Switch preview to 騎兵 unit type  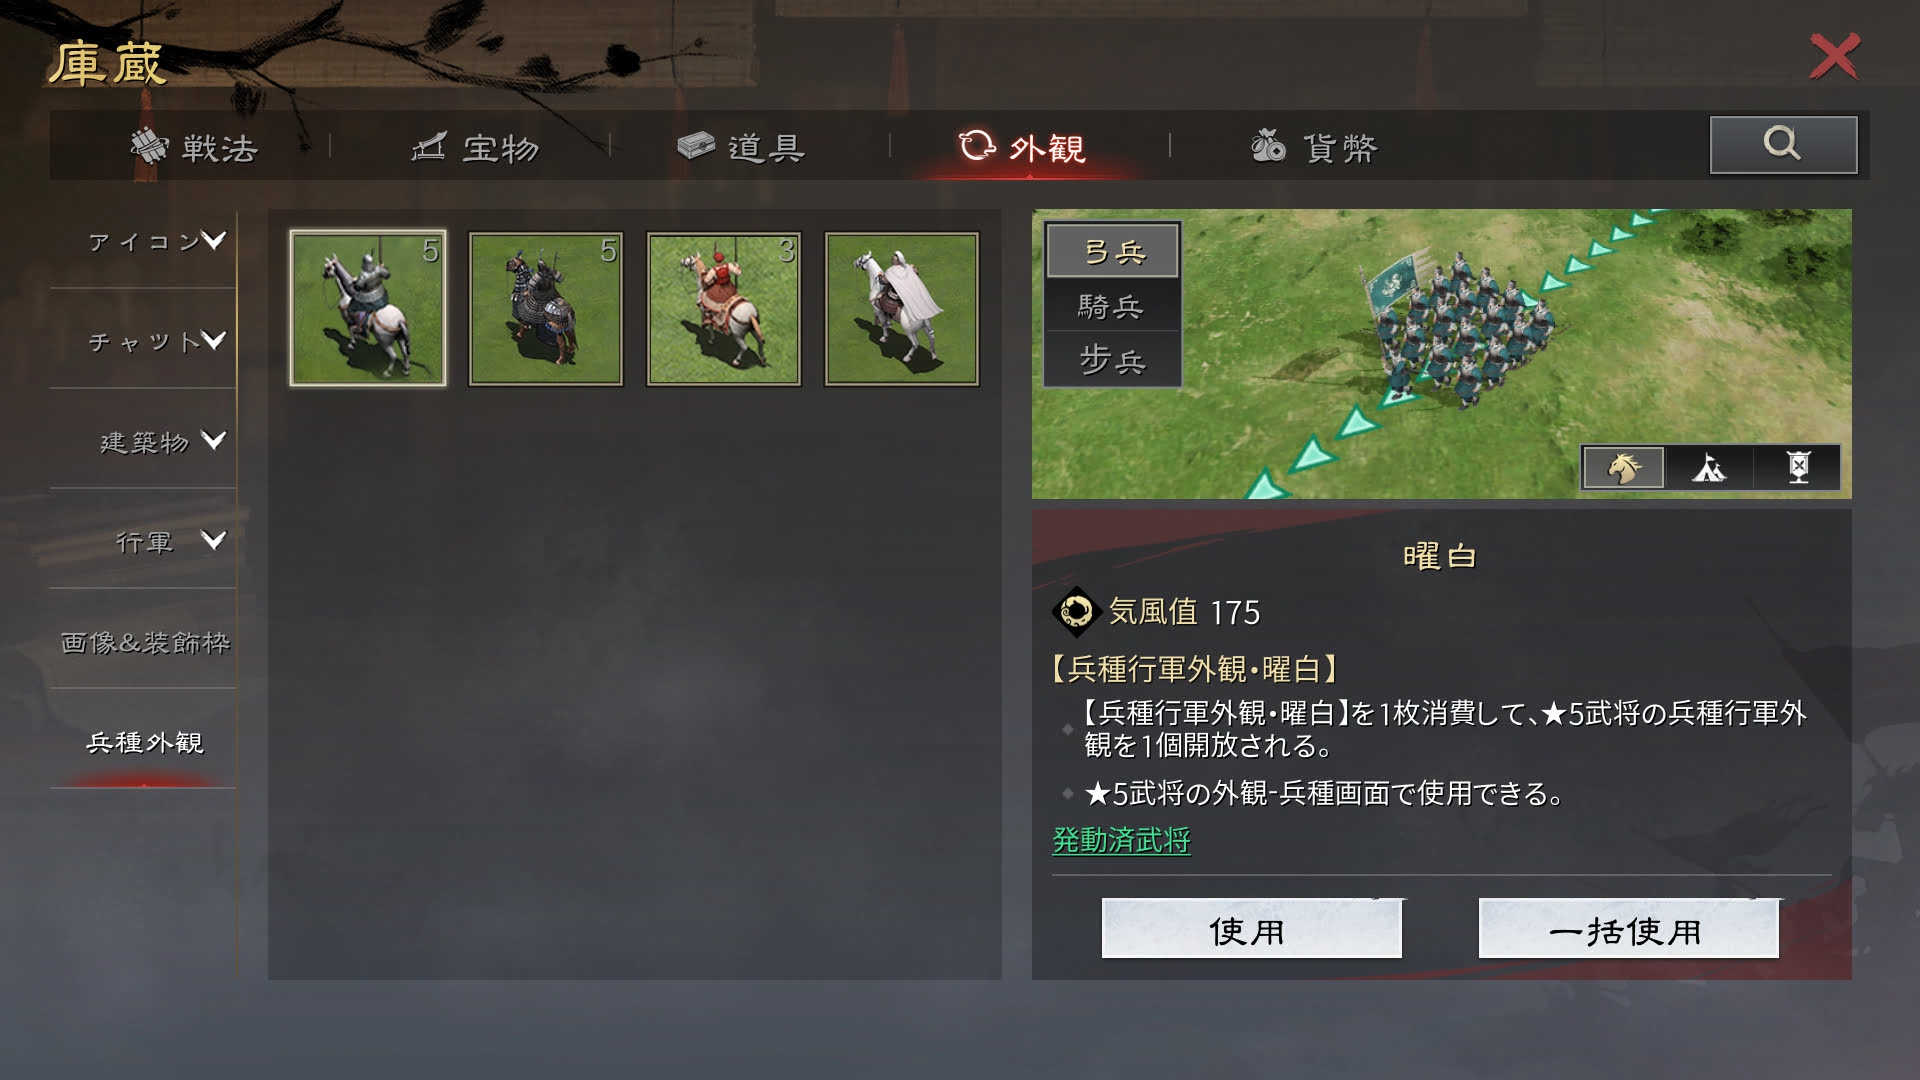coord(1113,305)
